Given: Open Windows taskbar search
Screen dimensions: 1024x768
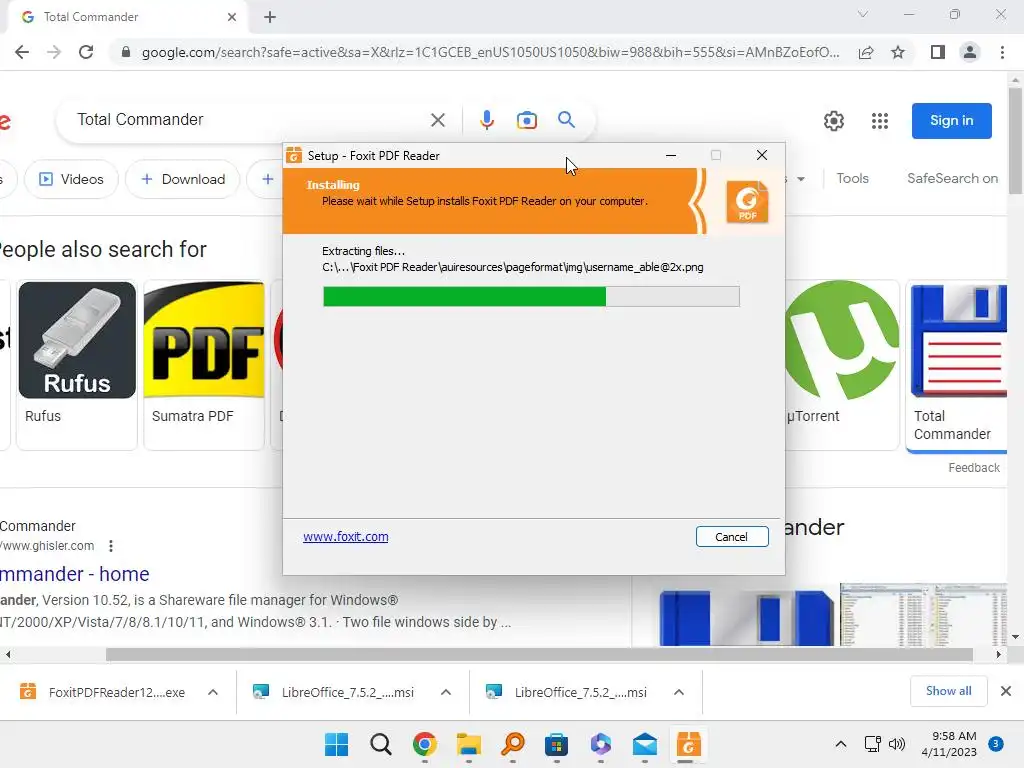Looking at the screenshot, I should (381, 744).
